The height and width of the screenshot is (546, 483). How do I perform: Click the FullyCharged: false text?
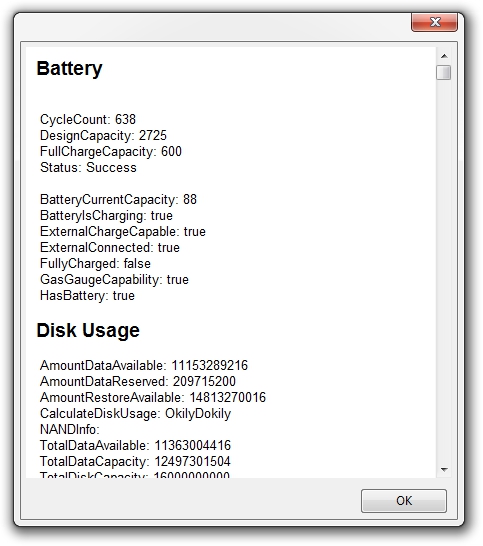95,264
